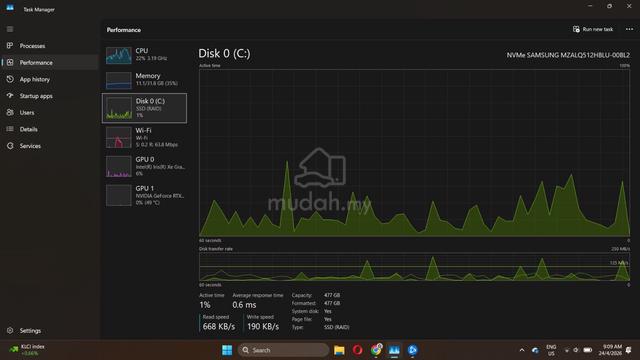
Task: Show hidden system tray icons
Action: [522, 350]
